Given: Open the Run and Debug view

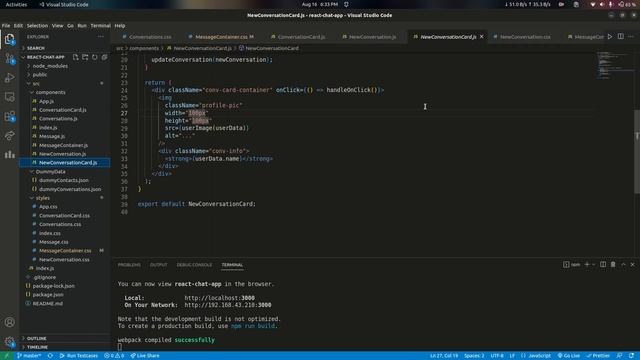Looking at the screenshot, I should point(9,78).
